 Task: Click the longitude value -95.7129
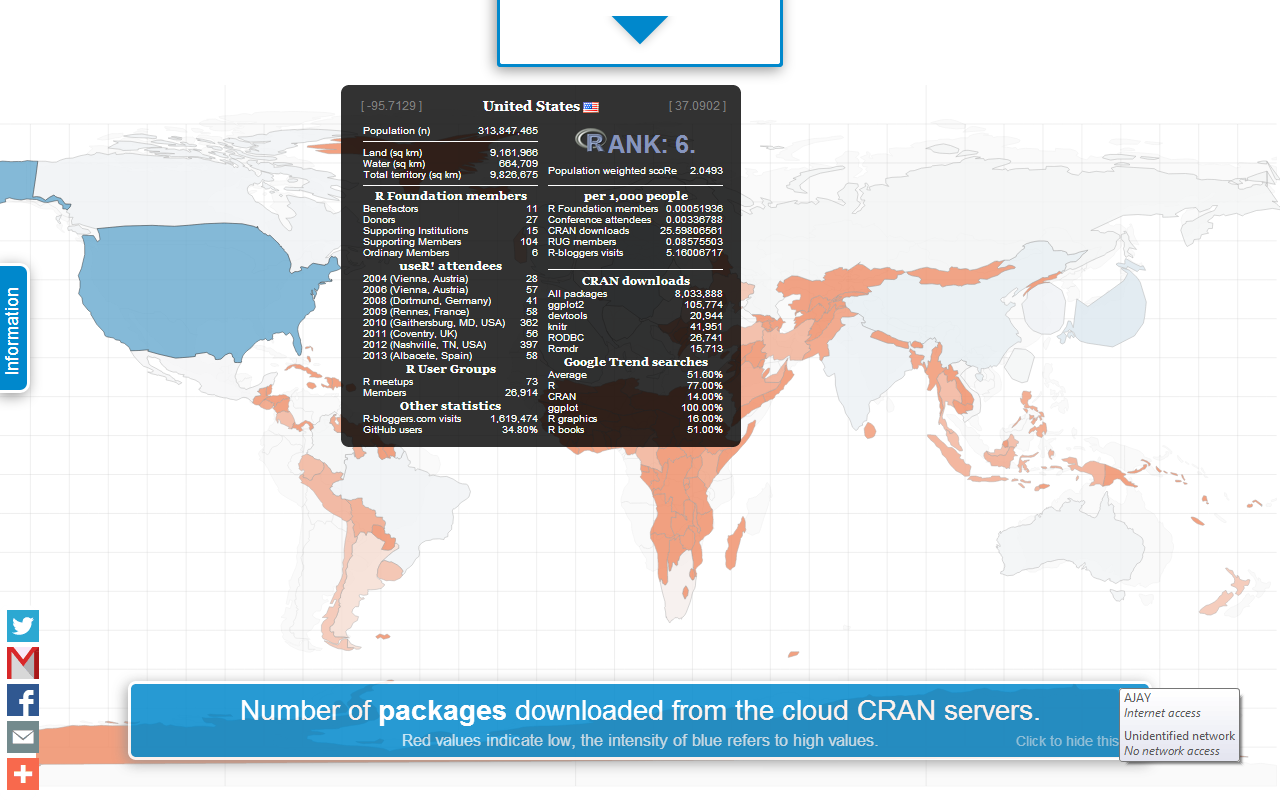click(x=392, y=106)
